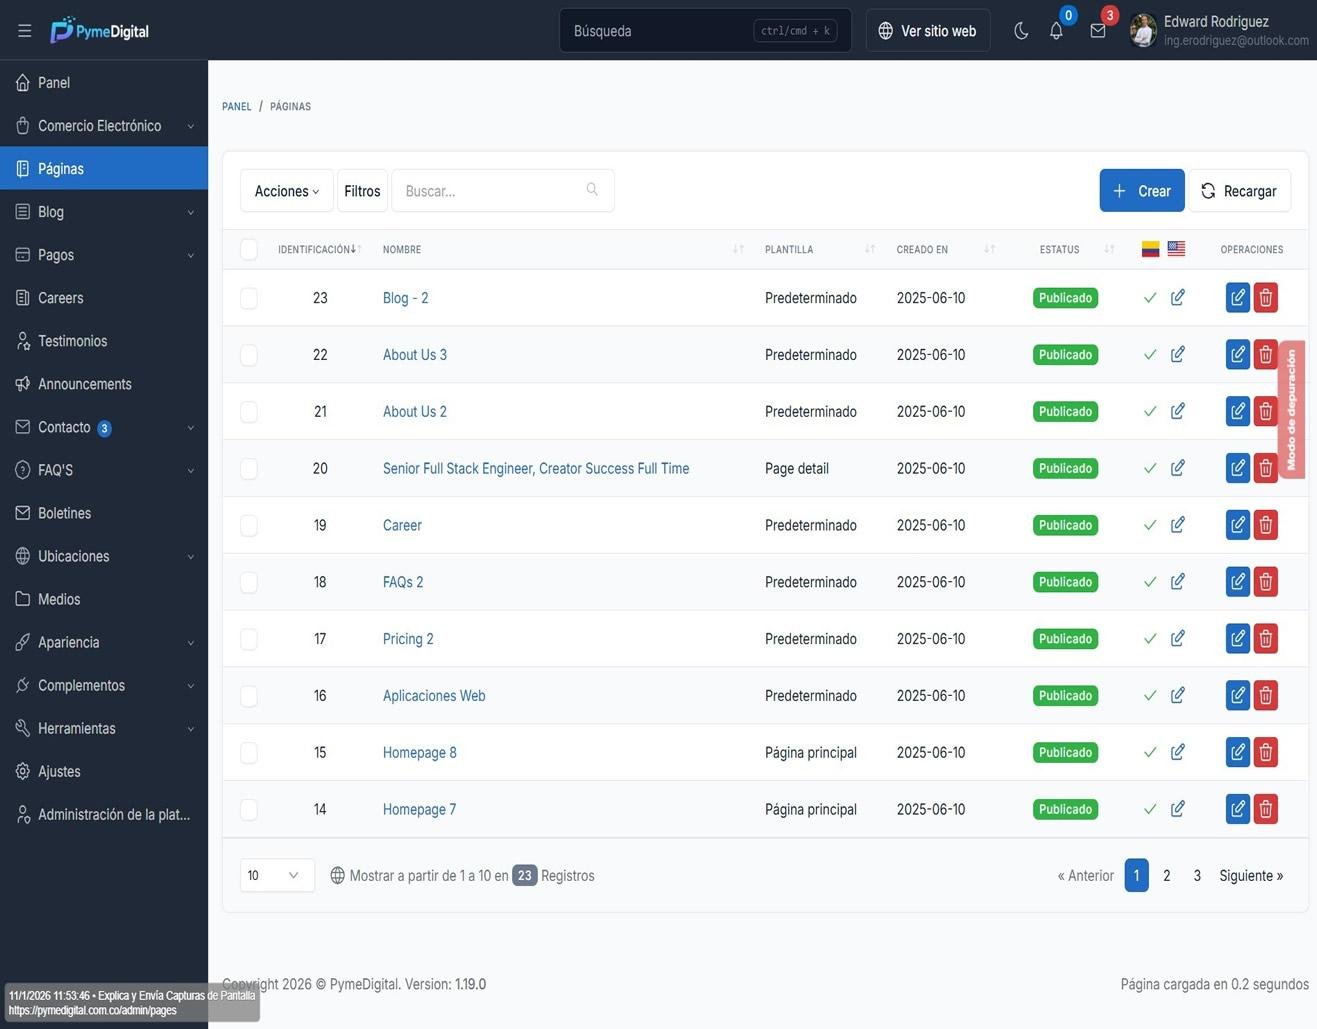This screenshot has width=1317, height=1029.
Task: Go to the Panel breadcrumb link
Action: (237, 105)
